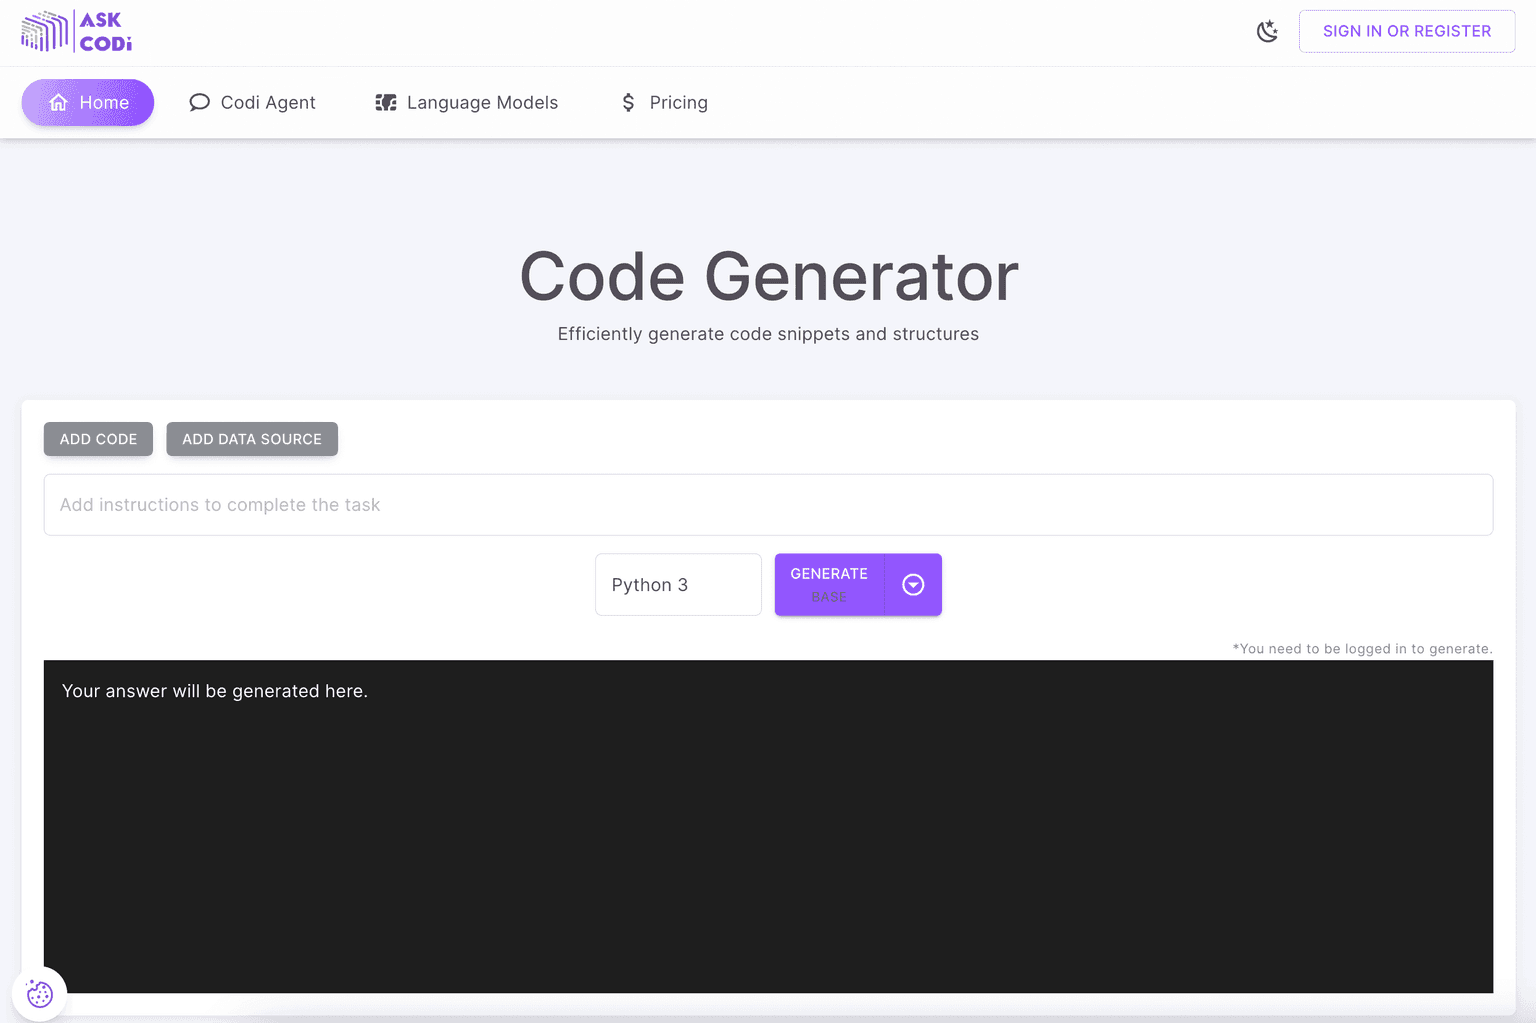1536x1023 pixels.
Task: Expand generate options with the circled arrow
Action: [x=913, y=585]
